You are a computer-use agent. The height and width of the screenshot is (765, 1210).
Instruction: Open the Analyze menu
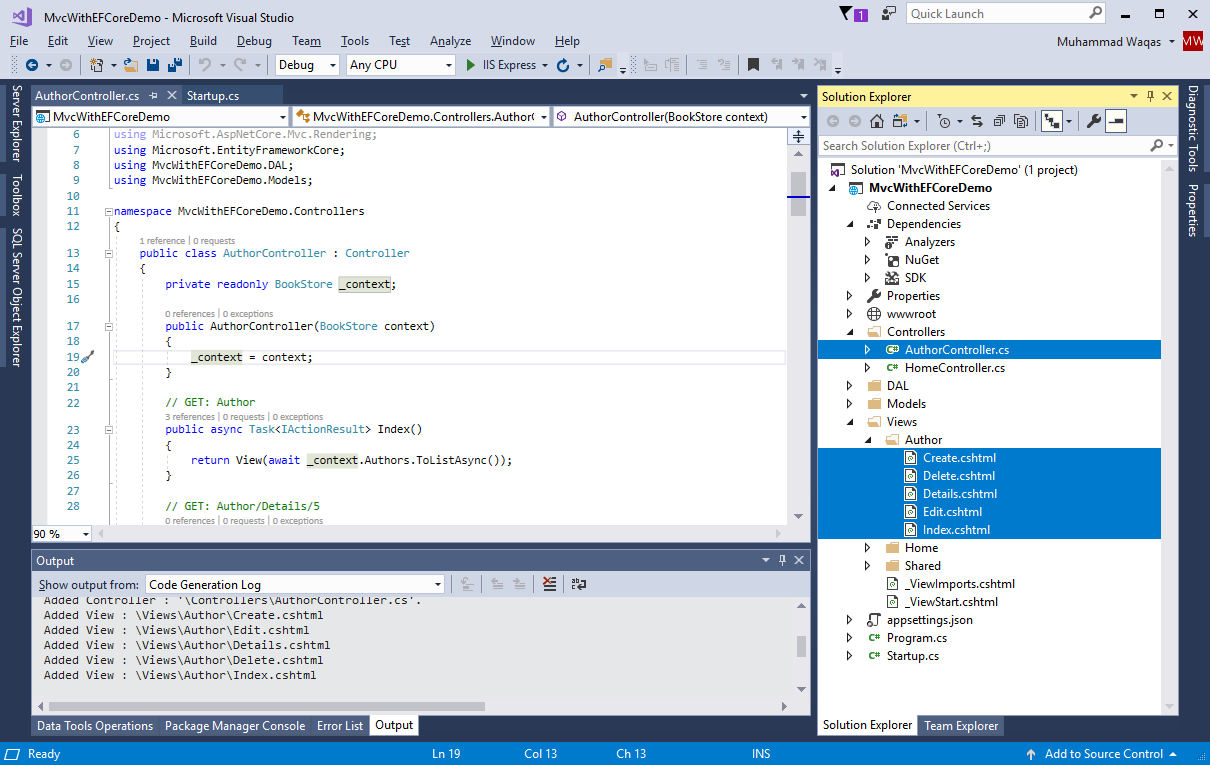450,41
